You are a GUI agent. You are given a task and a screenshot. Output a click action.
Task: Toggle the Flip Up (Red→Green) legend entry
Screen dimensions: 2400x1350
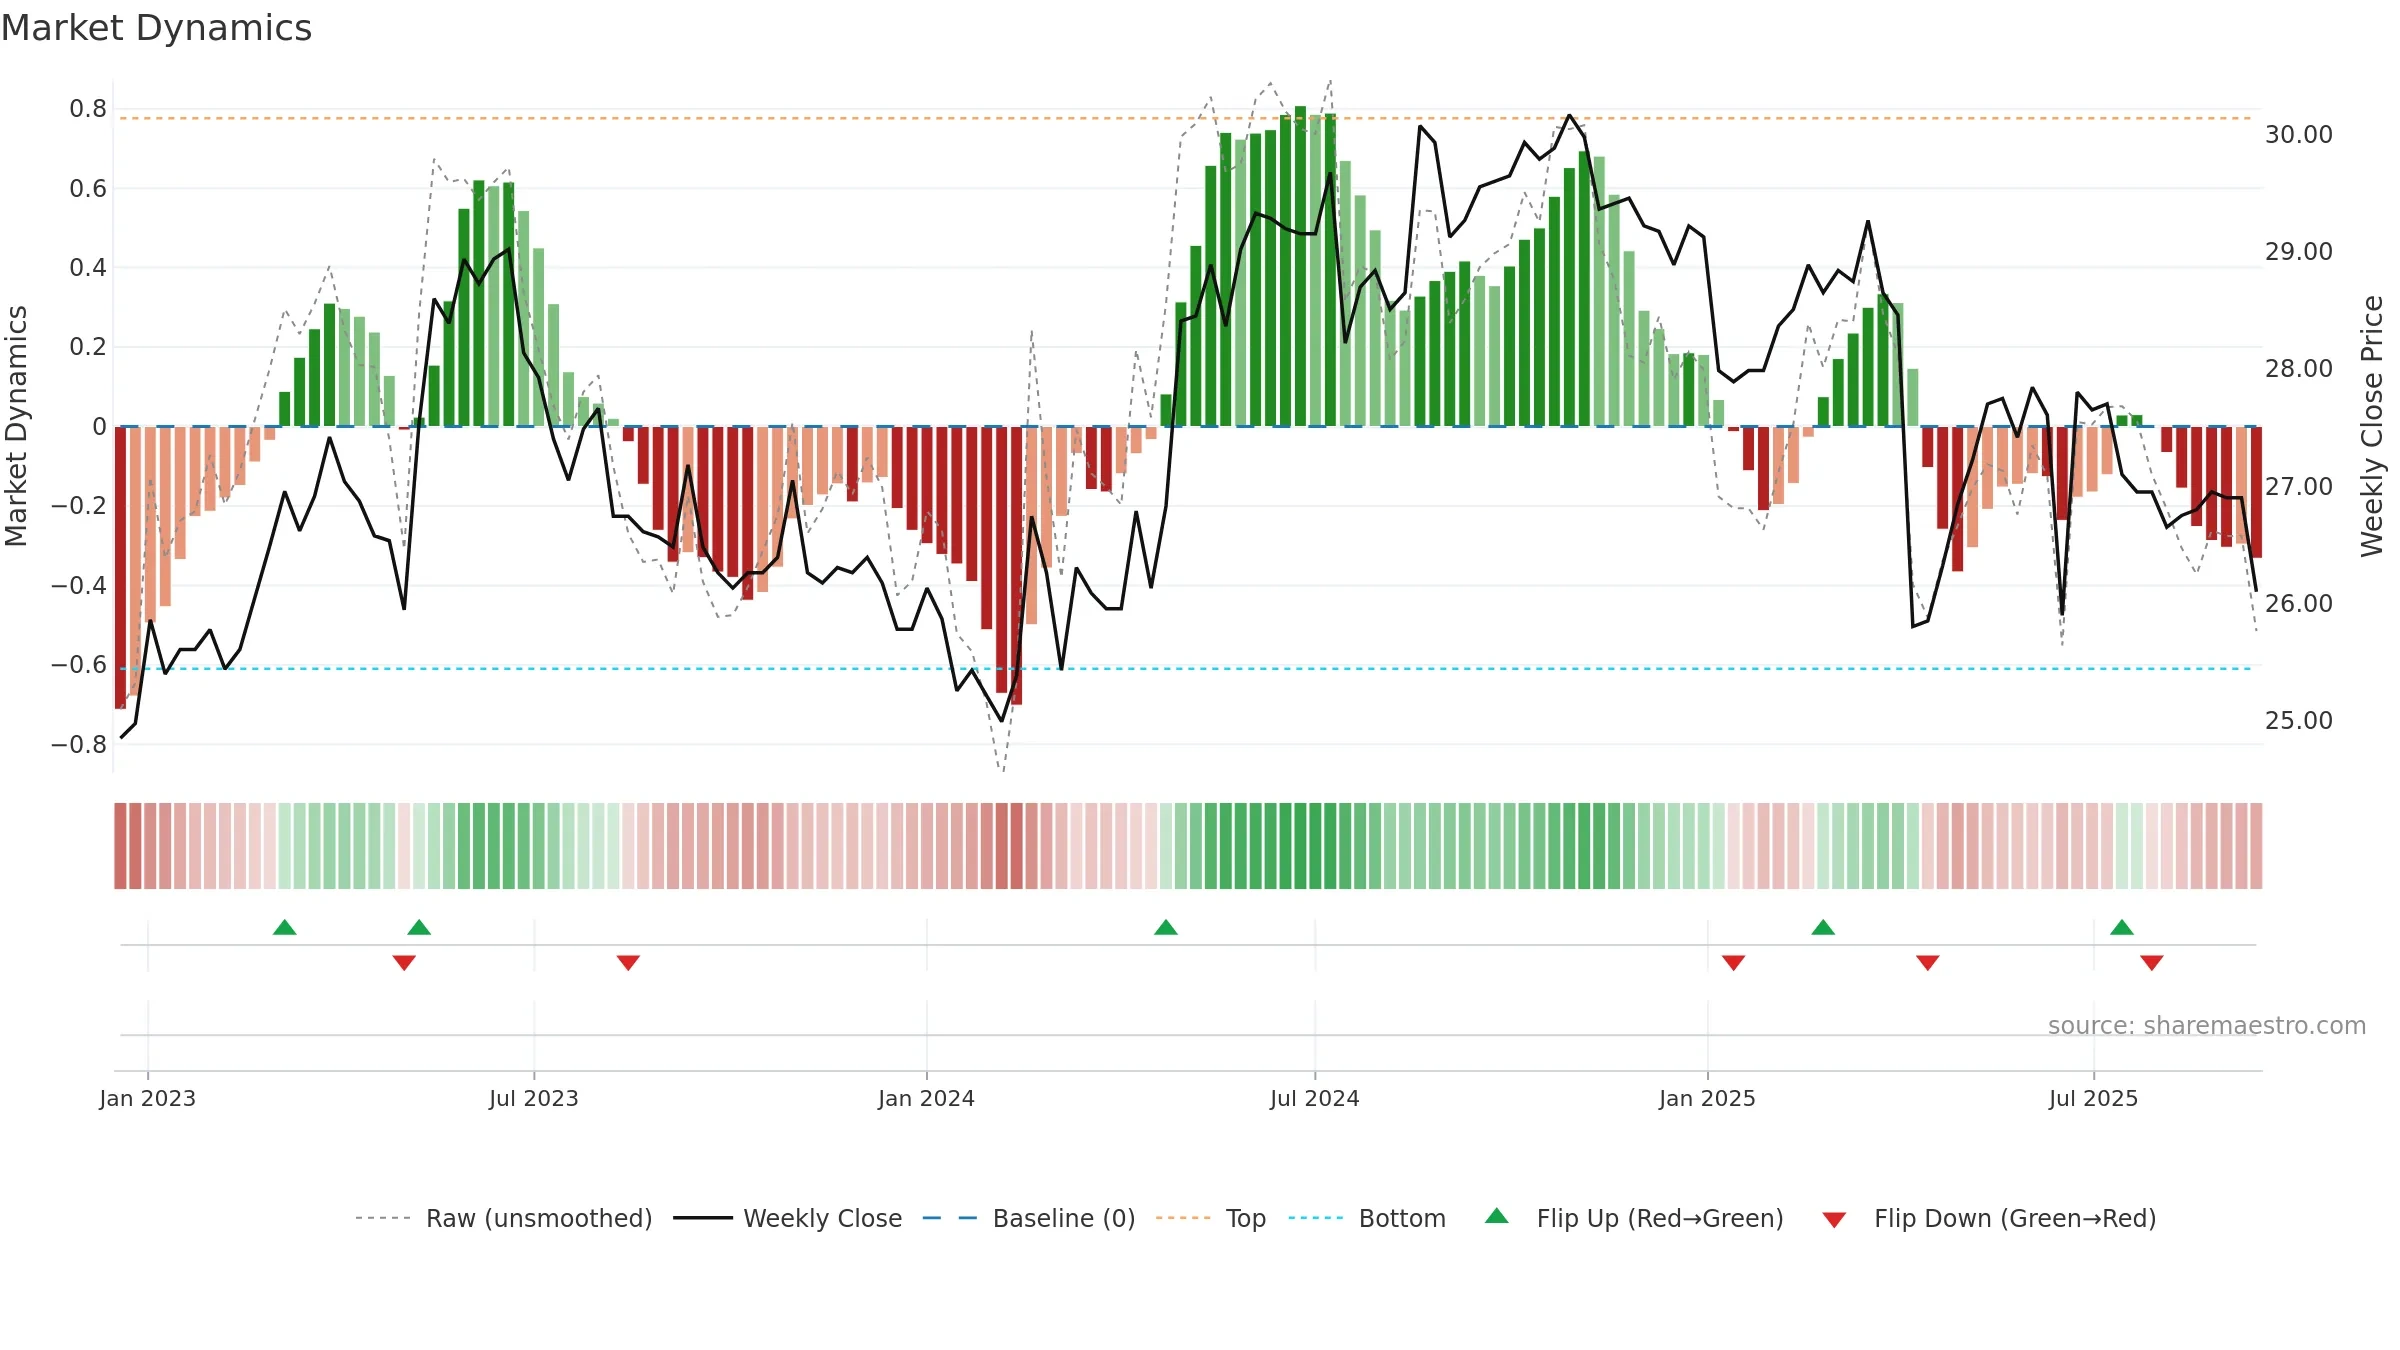tap(1634, 1218)
